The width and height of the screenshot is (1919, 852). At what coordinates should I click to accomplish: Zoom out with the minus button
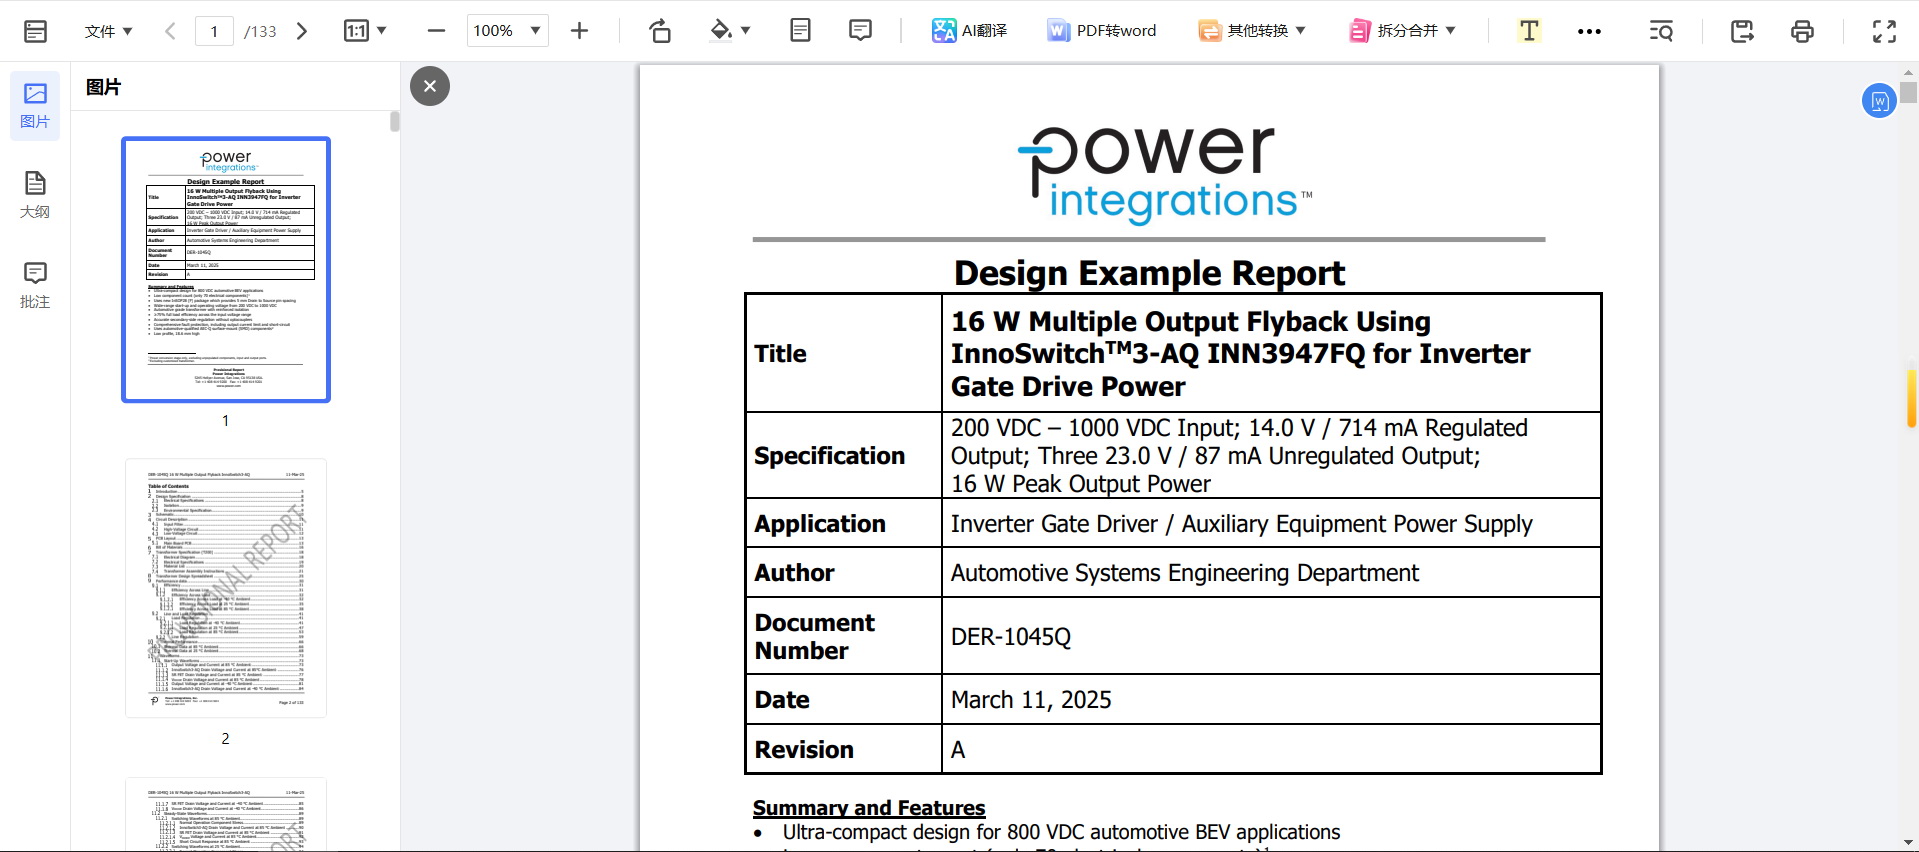(436, 31)
